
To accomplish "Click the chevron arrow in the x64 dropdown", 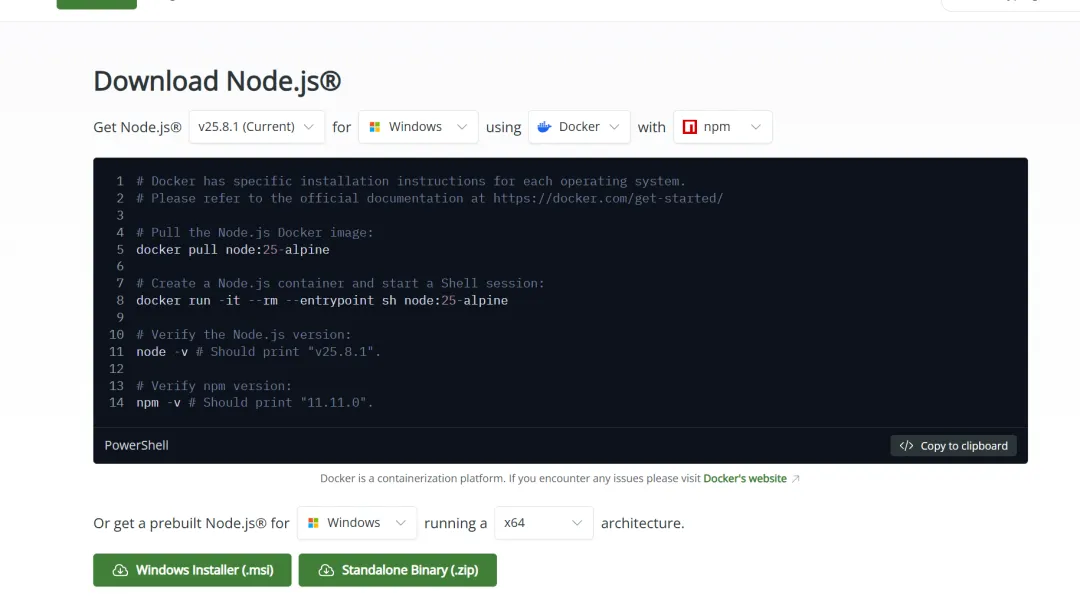I will click(x=577, y=523).
